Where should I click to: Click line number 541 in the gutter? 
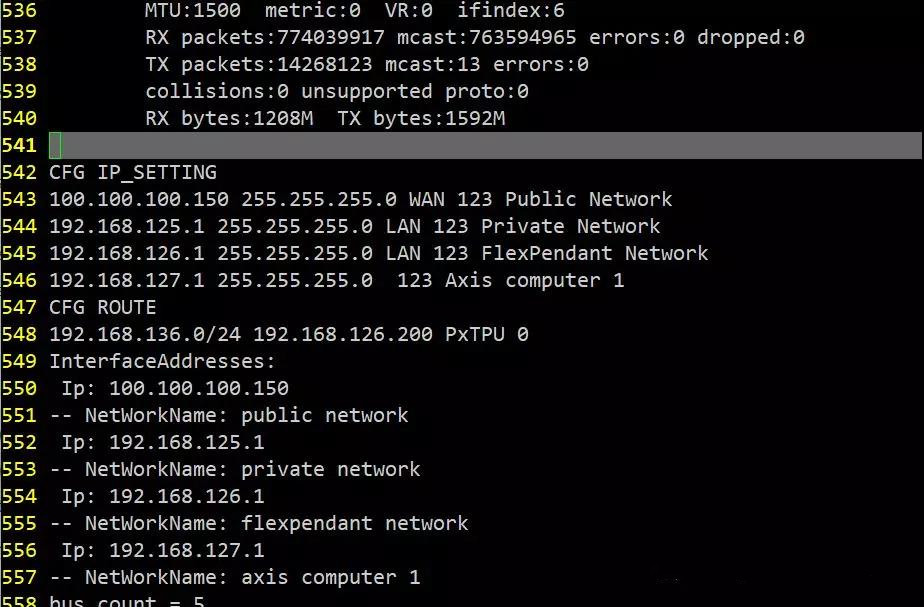click(x=19, y=145)
